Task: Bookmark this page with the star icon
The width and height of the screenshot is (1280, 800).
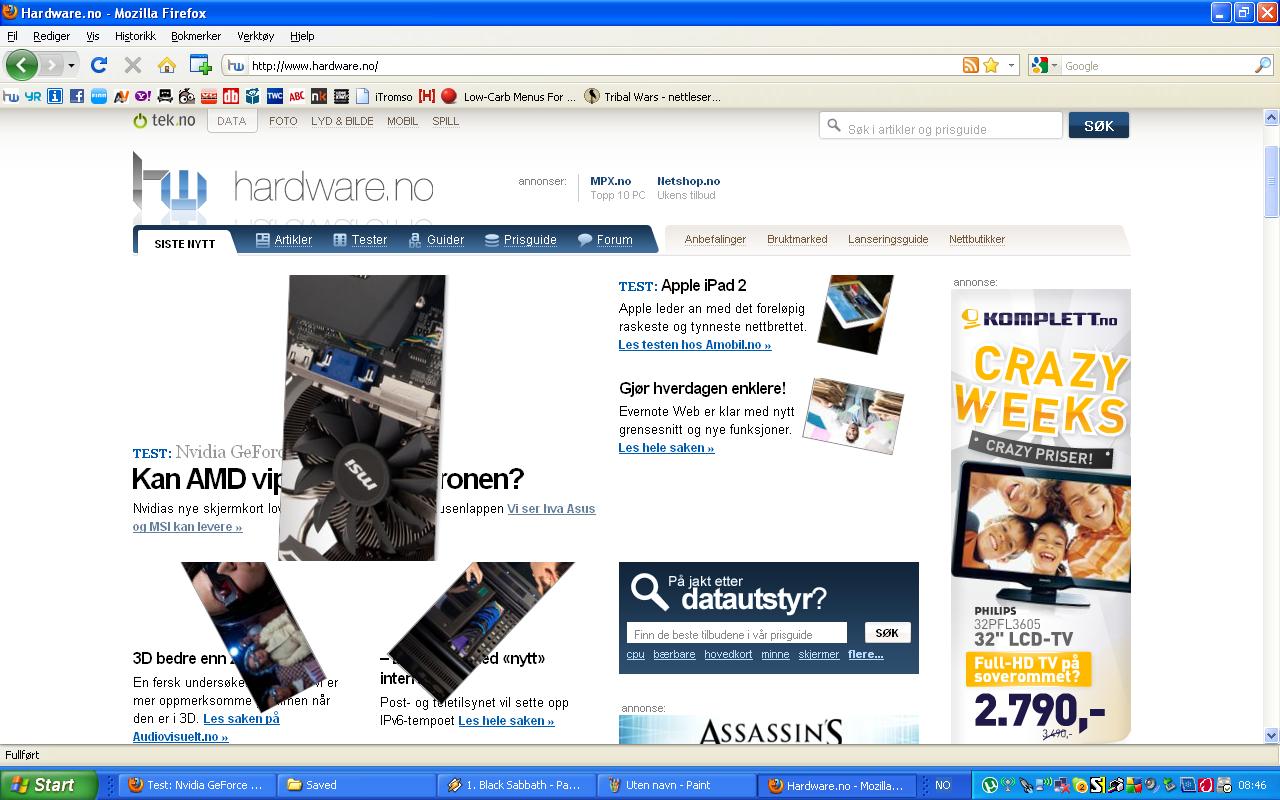Action: [991, 65]
